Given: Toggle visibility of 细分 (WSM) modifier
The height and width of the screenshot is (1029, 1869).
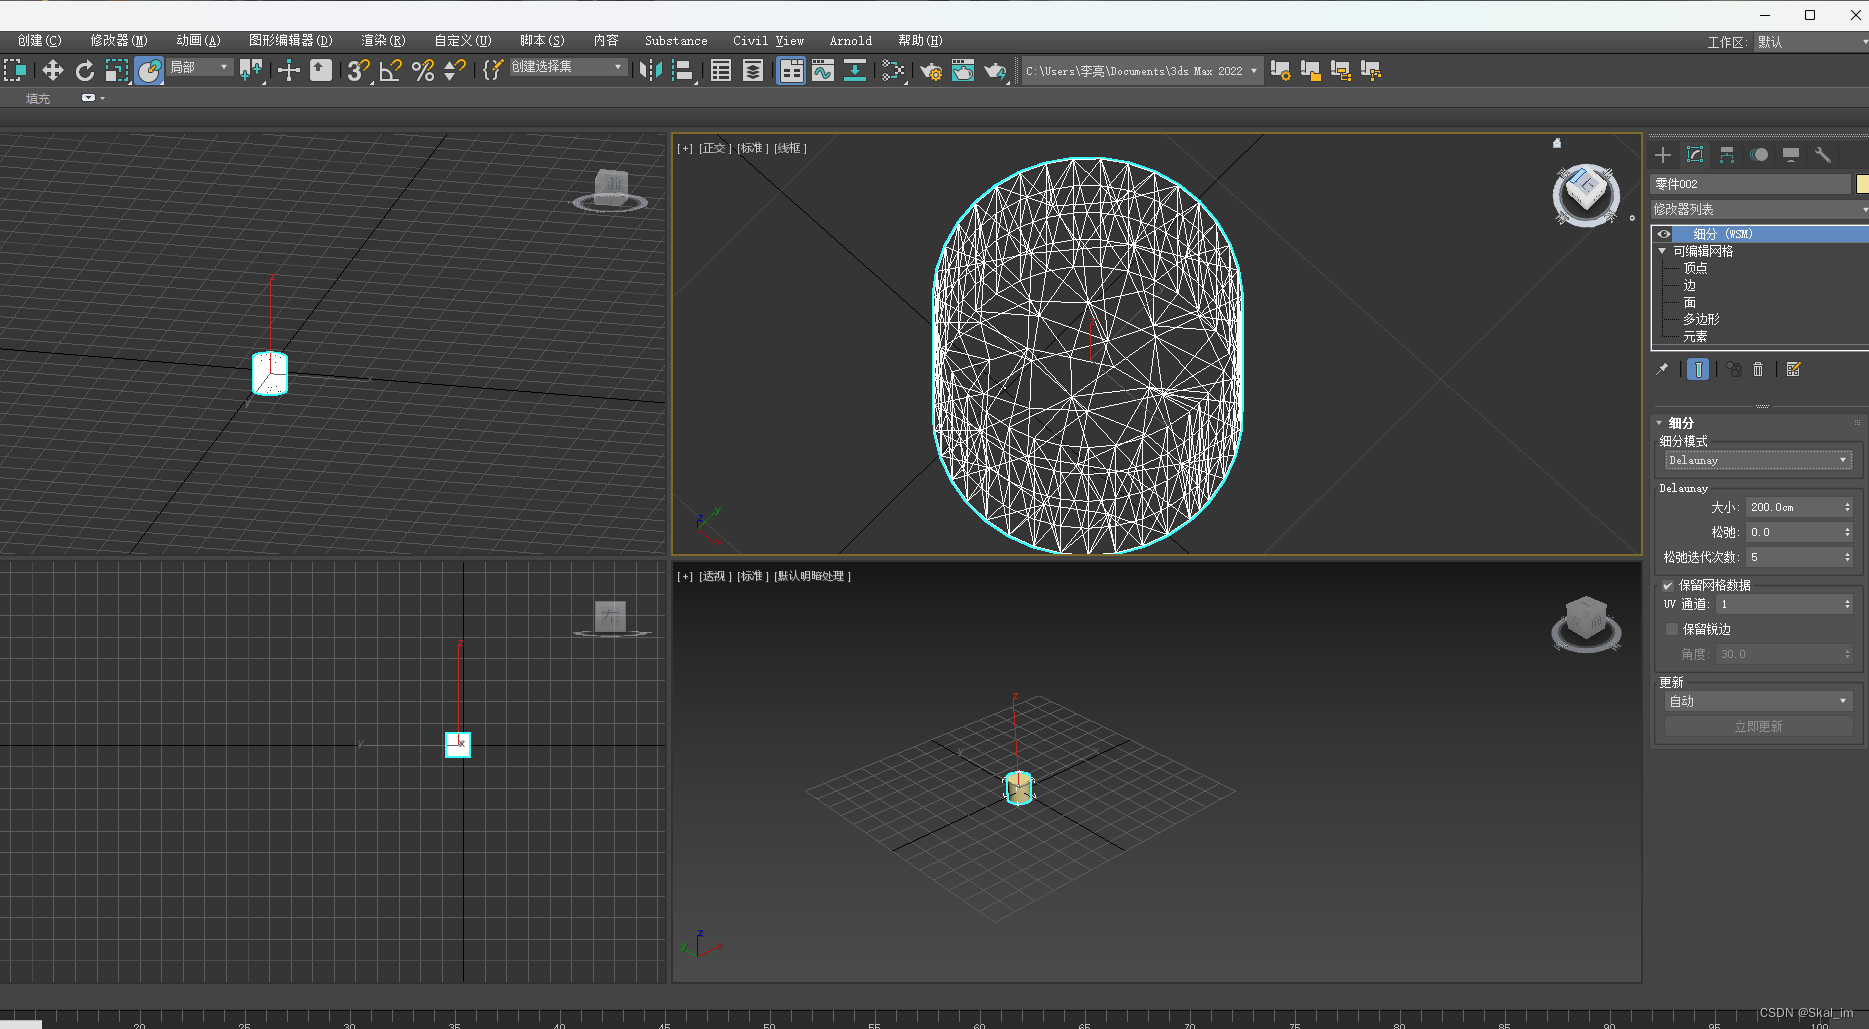Looking at the screenshot, I should coord(1664,234).
